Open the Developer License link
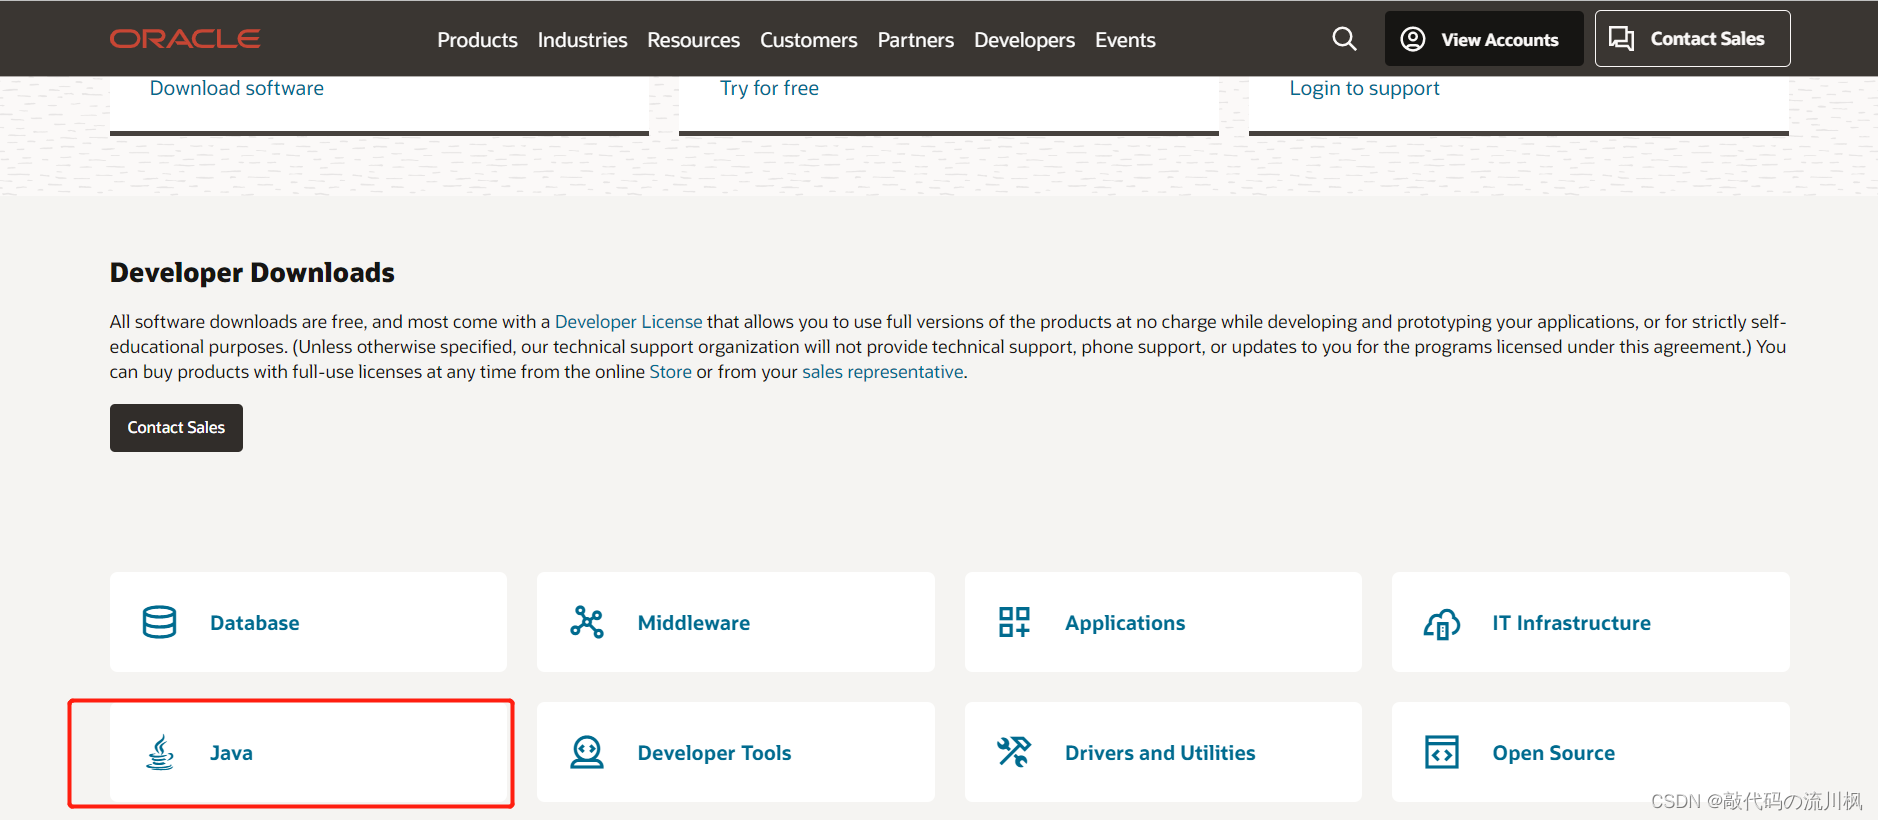Image resolution: width=1878 pixels, height=820 pixels. 628,322
